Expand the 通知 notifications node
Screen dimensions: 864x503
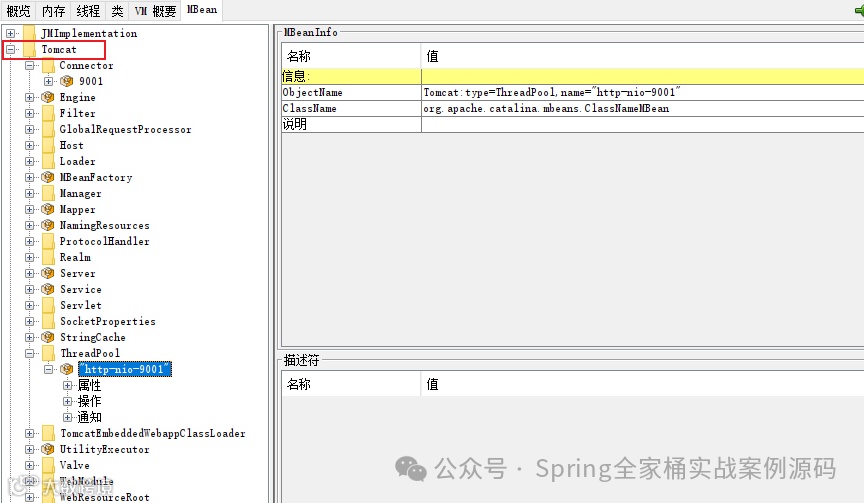tap(67, 417)
